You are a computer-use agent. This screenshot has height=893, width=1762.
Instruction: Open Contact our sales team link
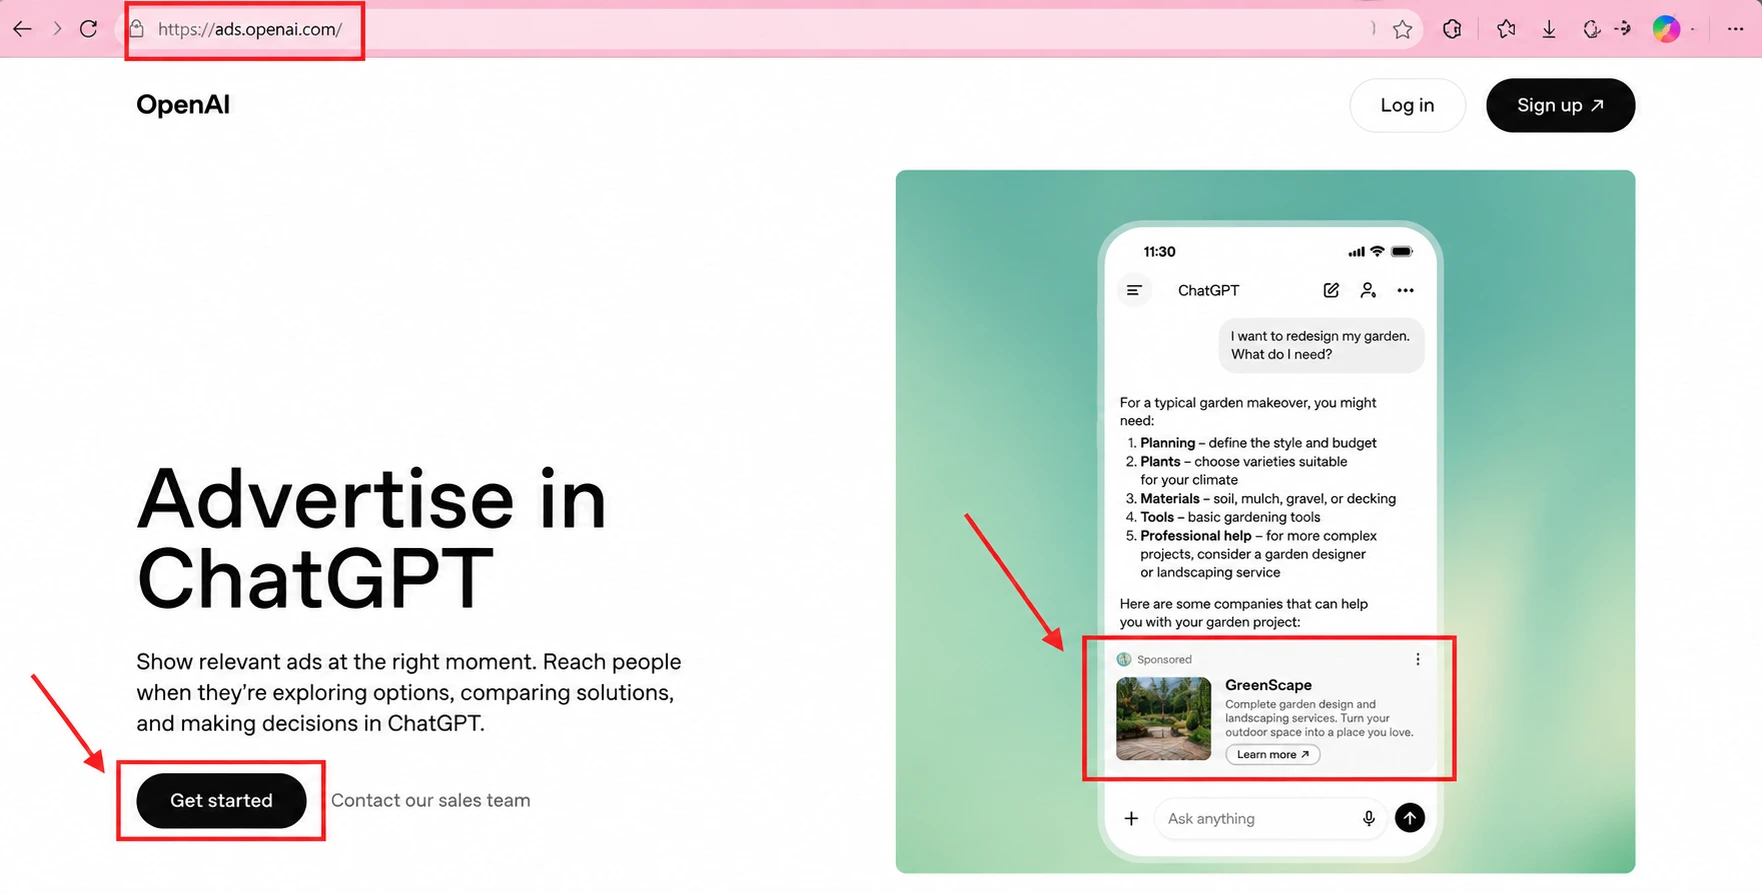coord(430,800)
